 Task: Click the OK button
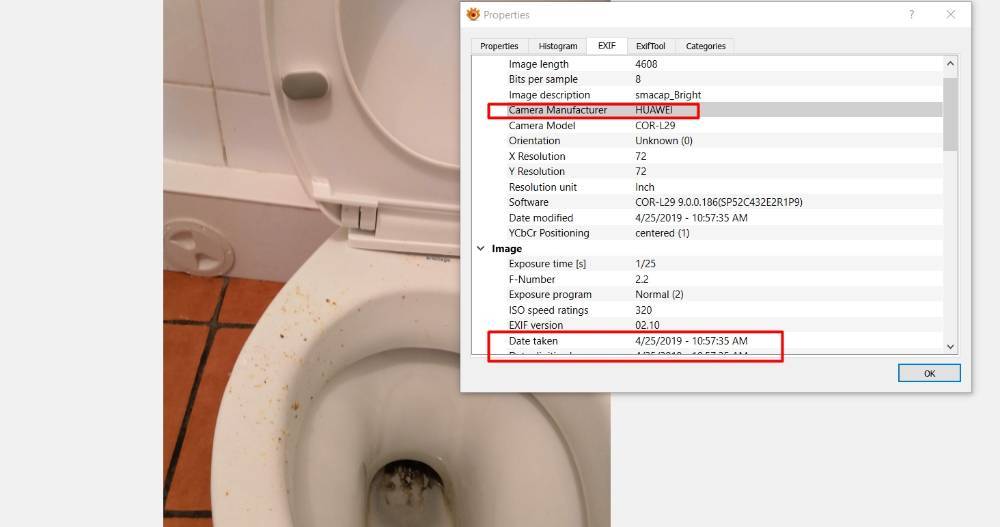pyautogui.click(x=929, y=373)
